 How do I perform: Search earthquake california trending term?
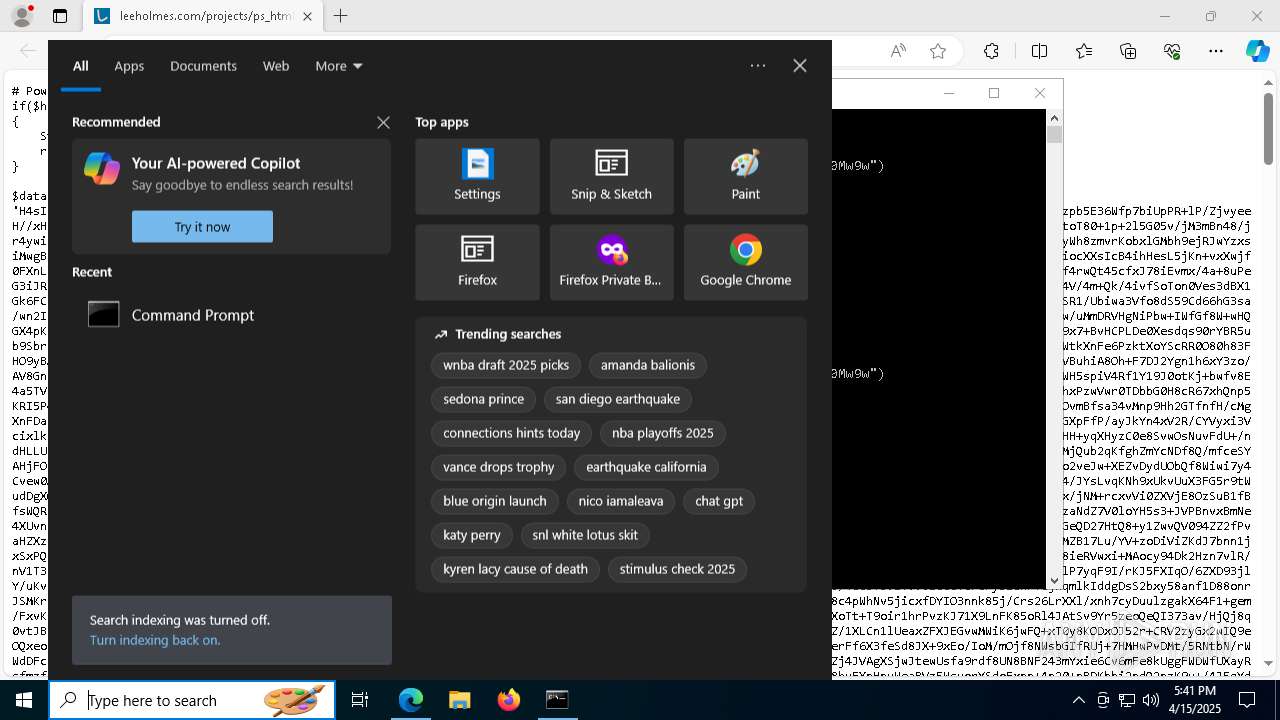coord(646,467)
